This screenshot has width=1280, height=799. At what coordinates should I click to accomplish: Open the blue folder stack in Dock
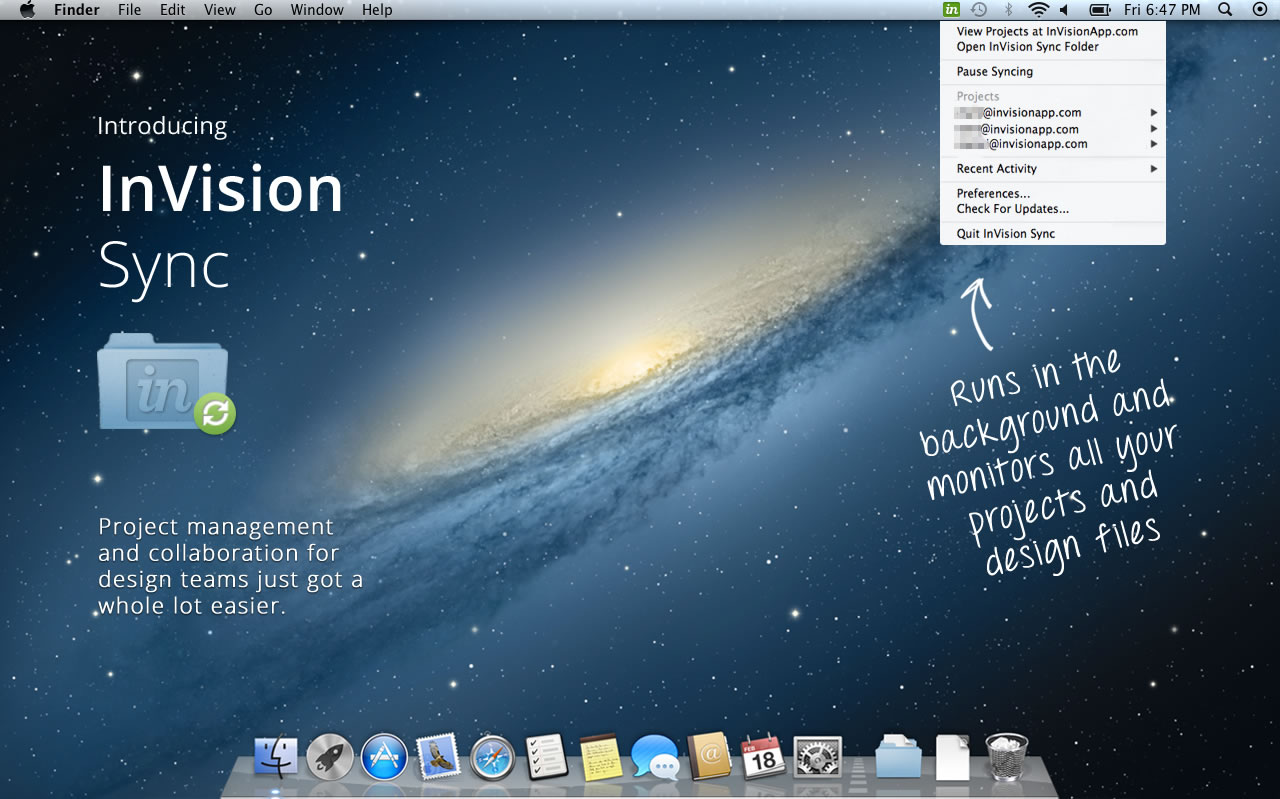pyautogui.click(x=899, y=757)
